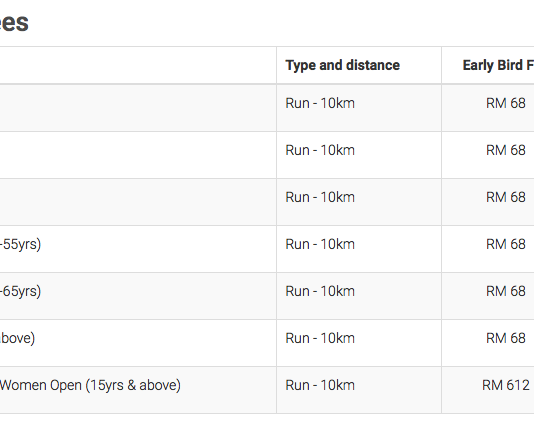Click the 'Women Open (15yrs & above)' category
The image size is (534, 432).
pos(90,385)
